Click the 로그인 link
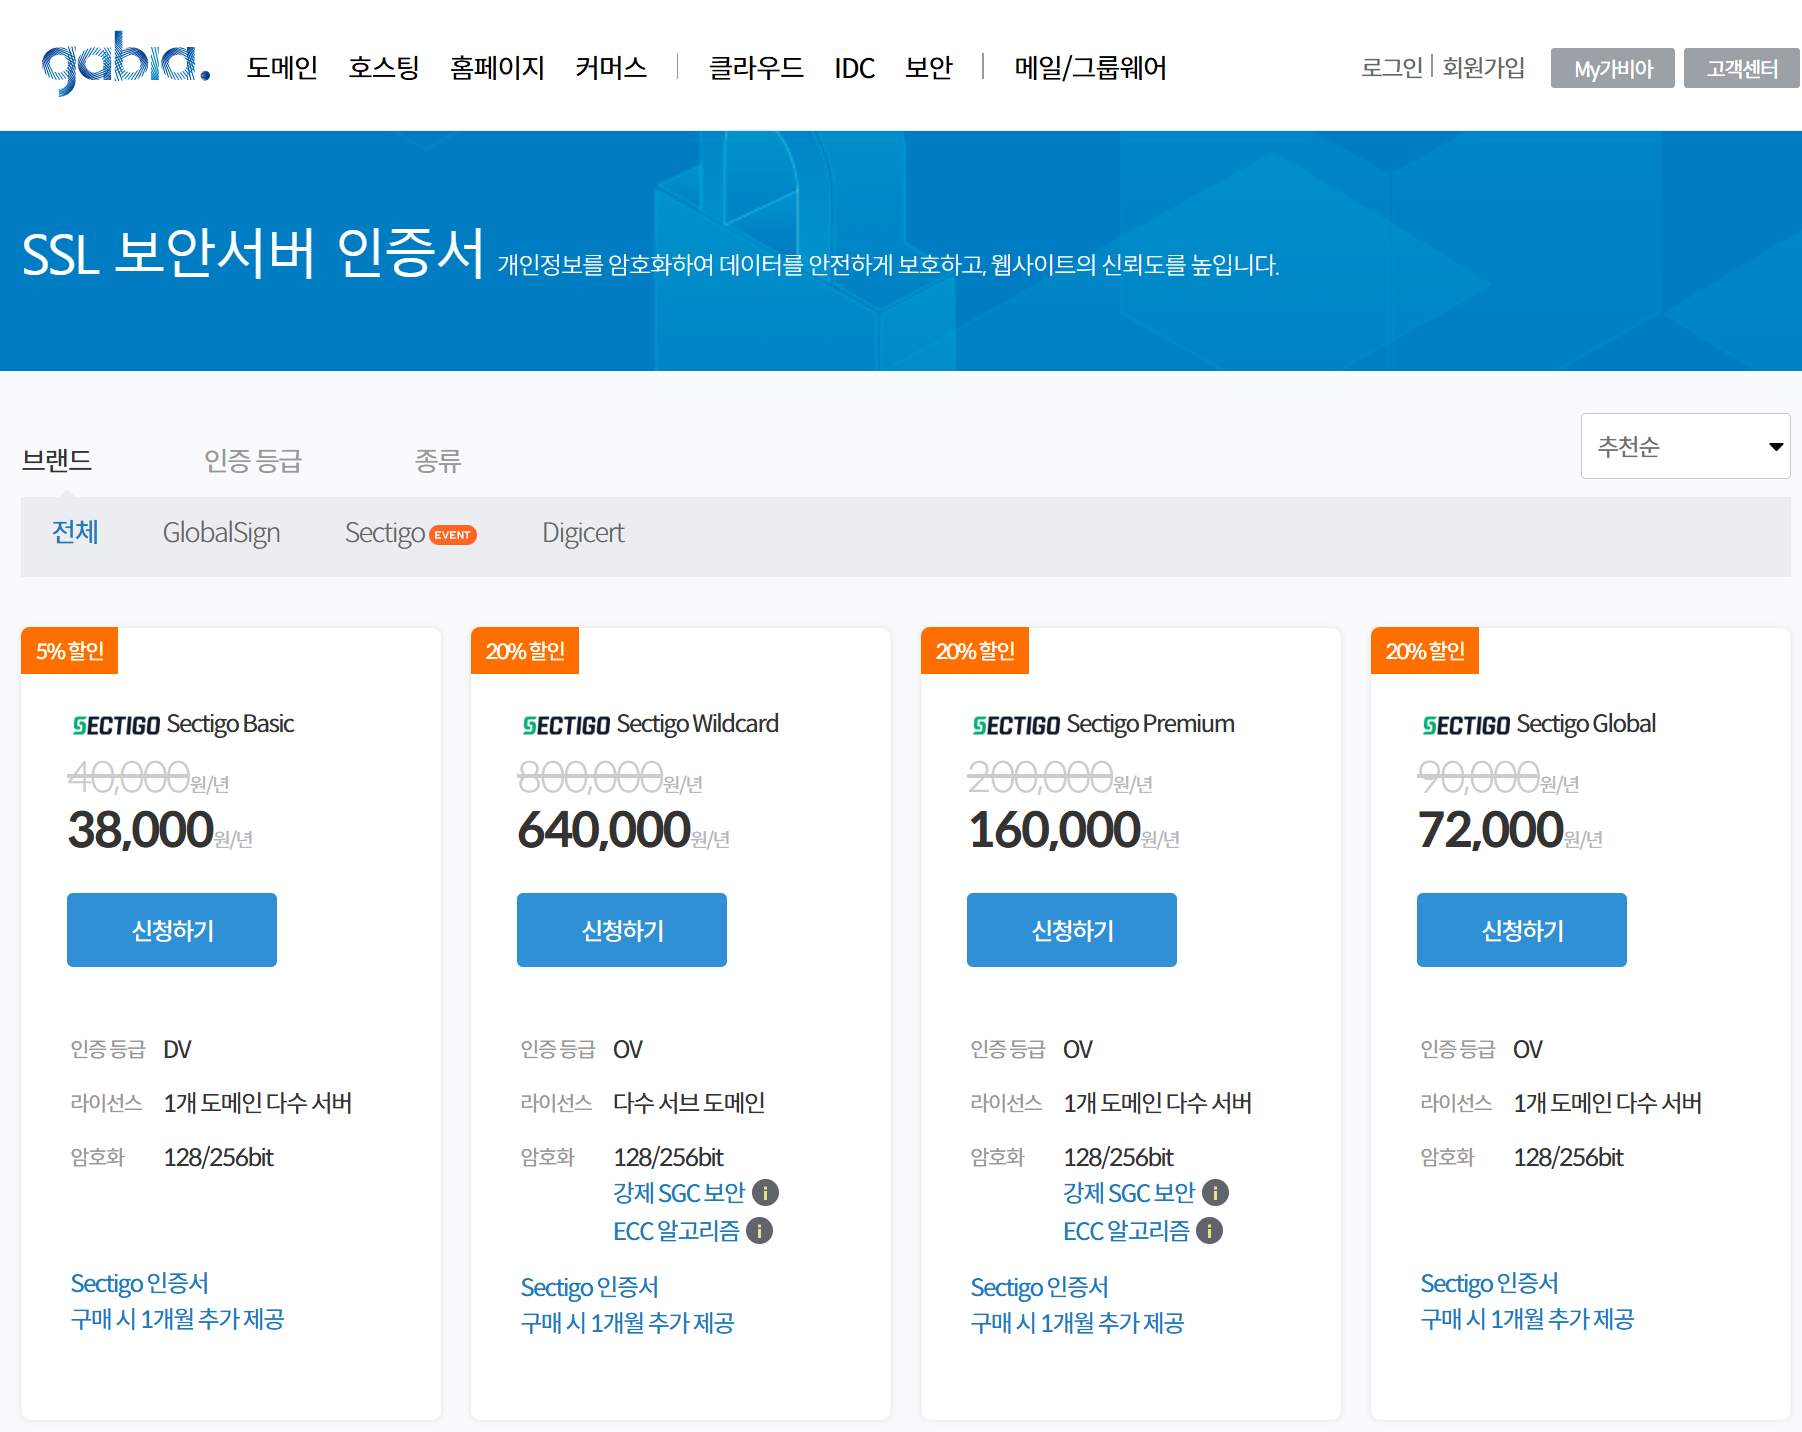 [x=1392, y=66]
